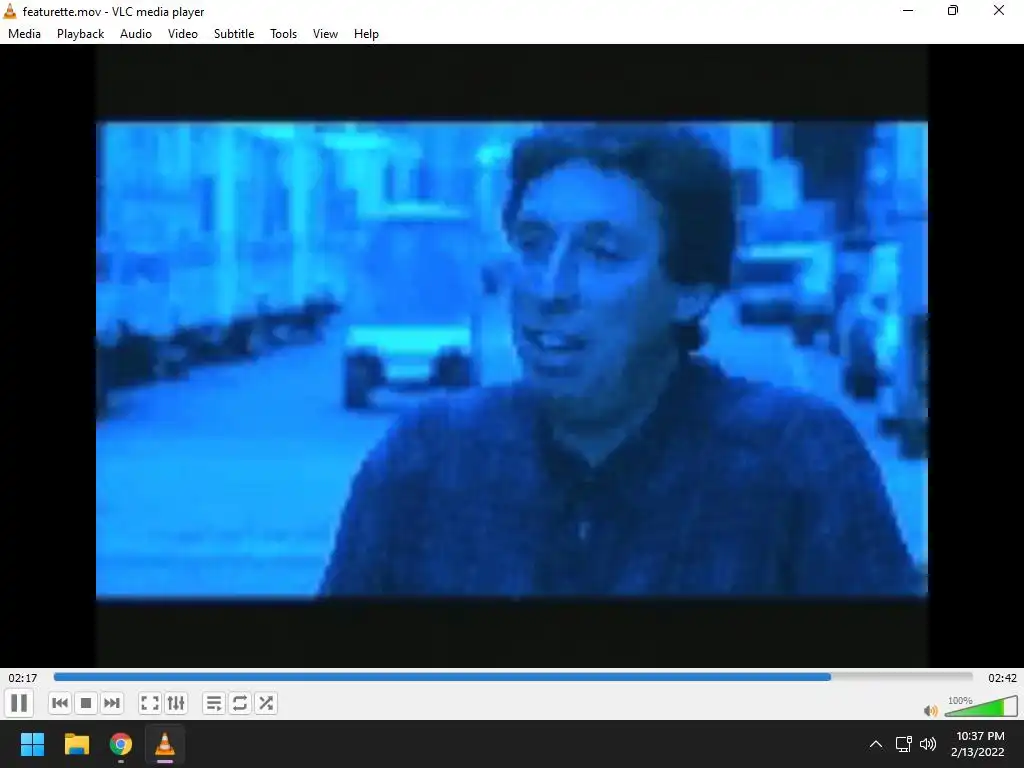Open the Tools menu
Image resolution: width=1024 pixels, height=768 pixels.
(283, 34)
